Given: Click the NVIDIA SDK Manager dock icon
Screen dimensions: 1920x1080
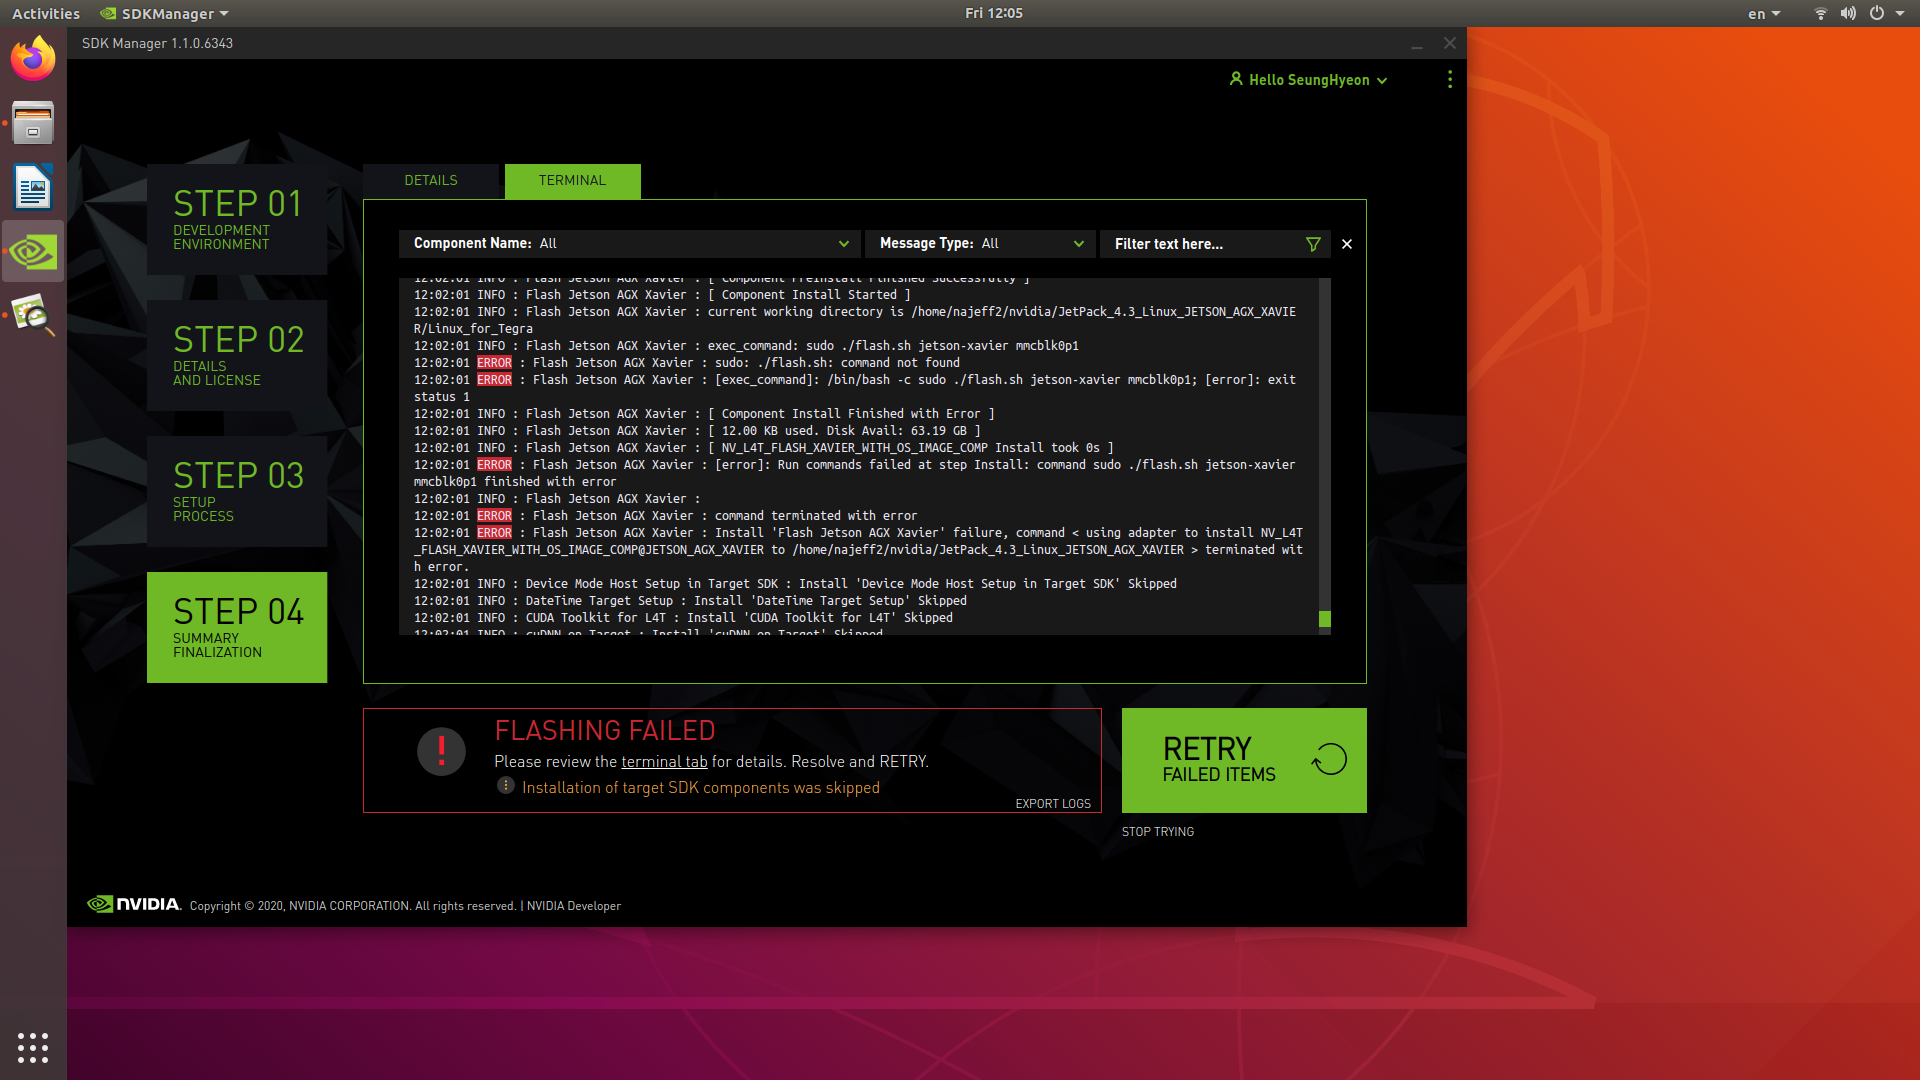Looking at the screenshot, I should click(x=33, y=252).
